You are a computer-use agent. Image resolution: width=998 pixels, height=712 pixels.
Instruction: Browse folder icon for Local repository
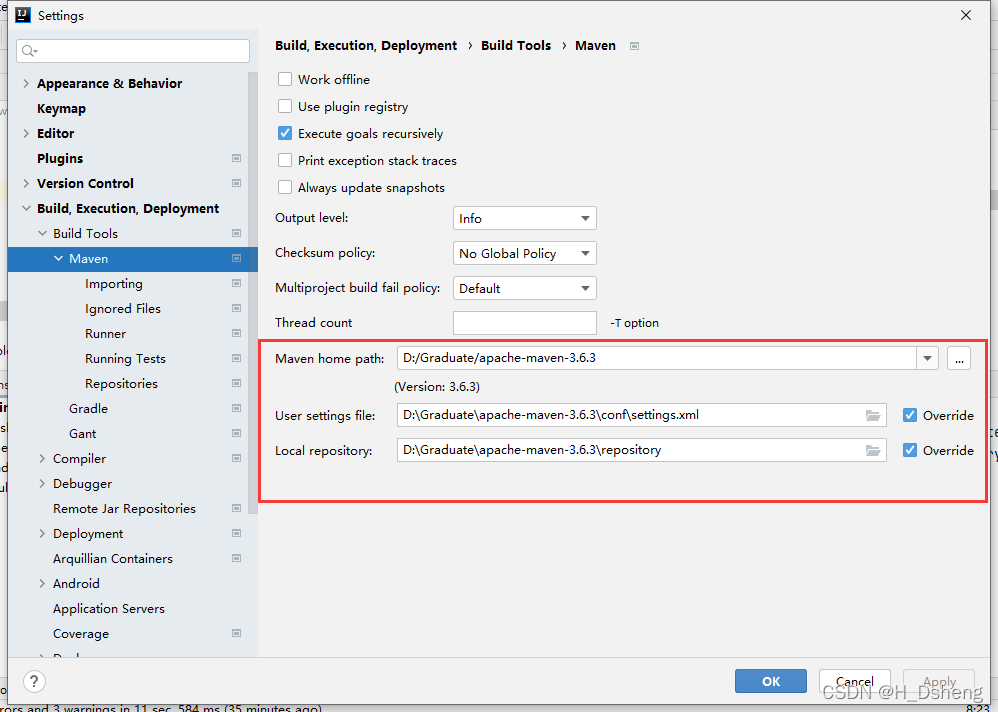pyautogui.click(x=873, y=450)
